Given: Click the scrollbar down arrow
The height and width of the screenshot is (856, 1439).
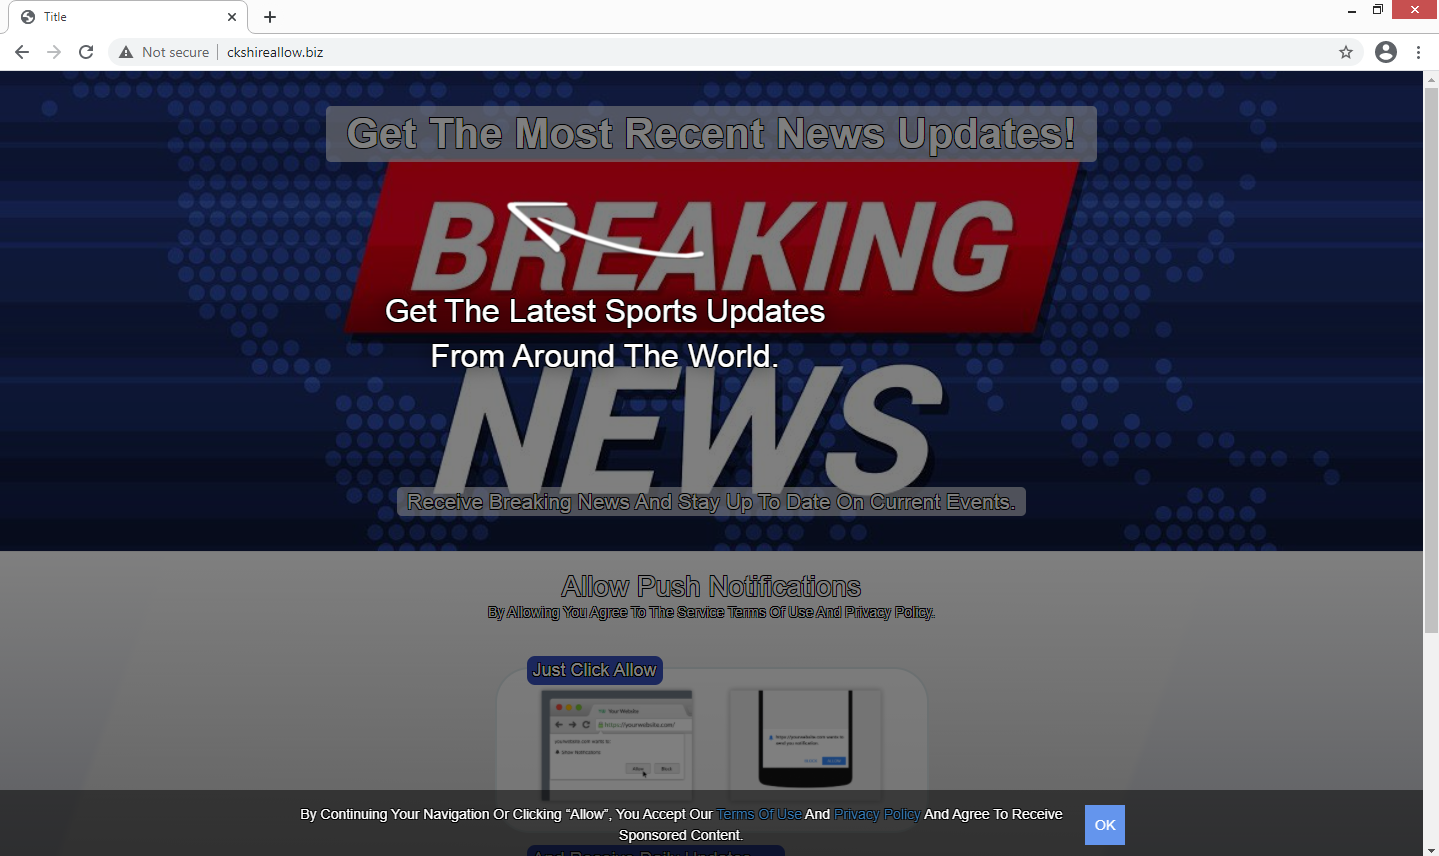Looking at the screenshot, I should point(1430,848).
